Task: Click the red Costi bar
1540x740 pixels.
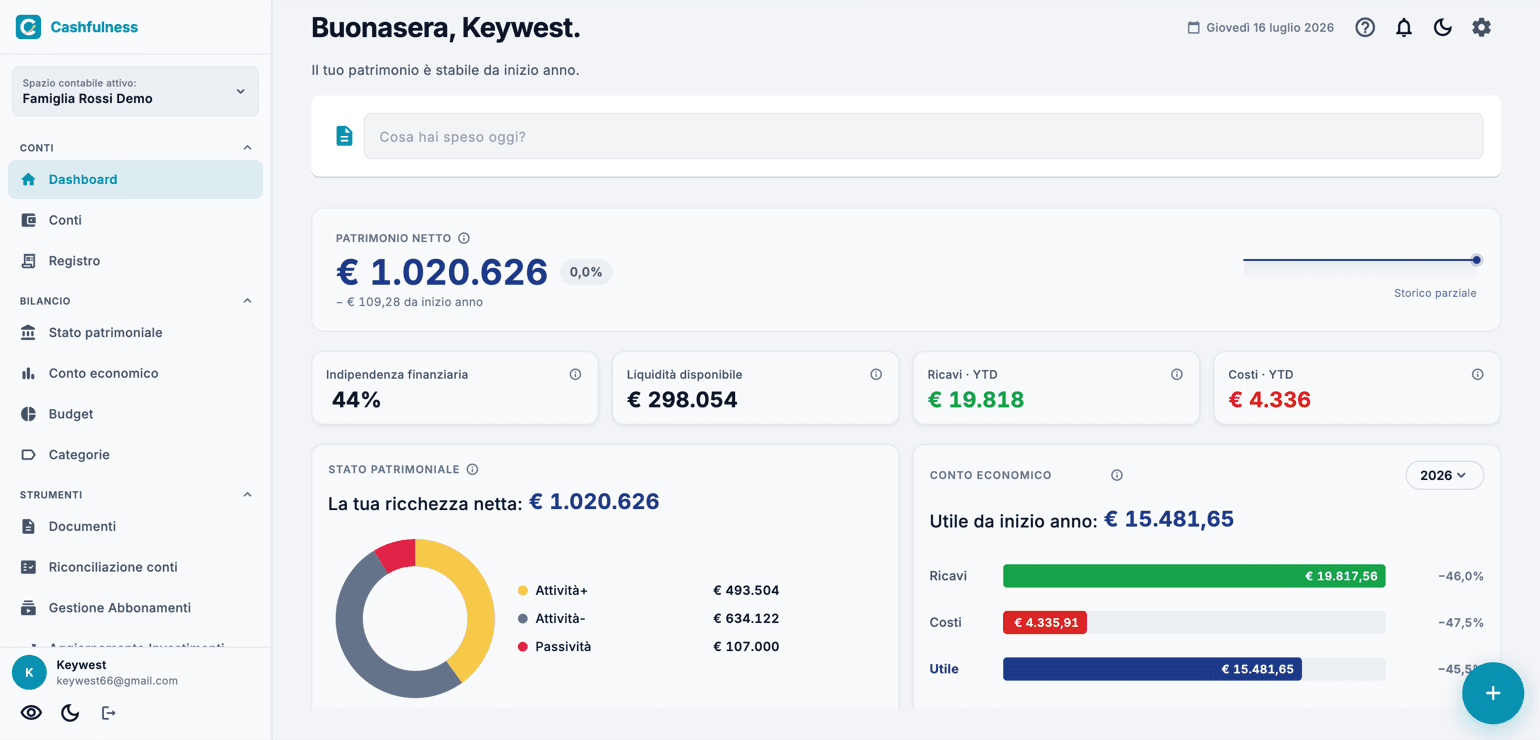Action: (x=1045, y=622)
